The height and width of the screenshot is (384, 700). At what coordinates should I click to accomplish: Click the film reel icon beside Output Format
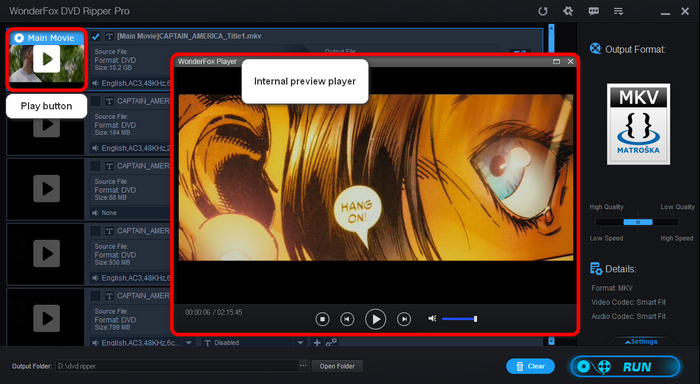point(595,48)
